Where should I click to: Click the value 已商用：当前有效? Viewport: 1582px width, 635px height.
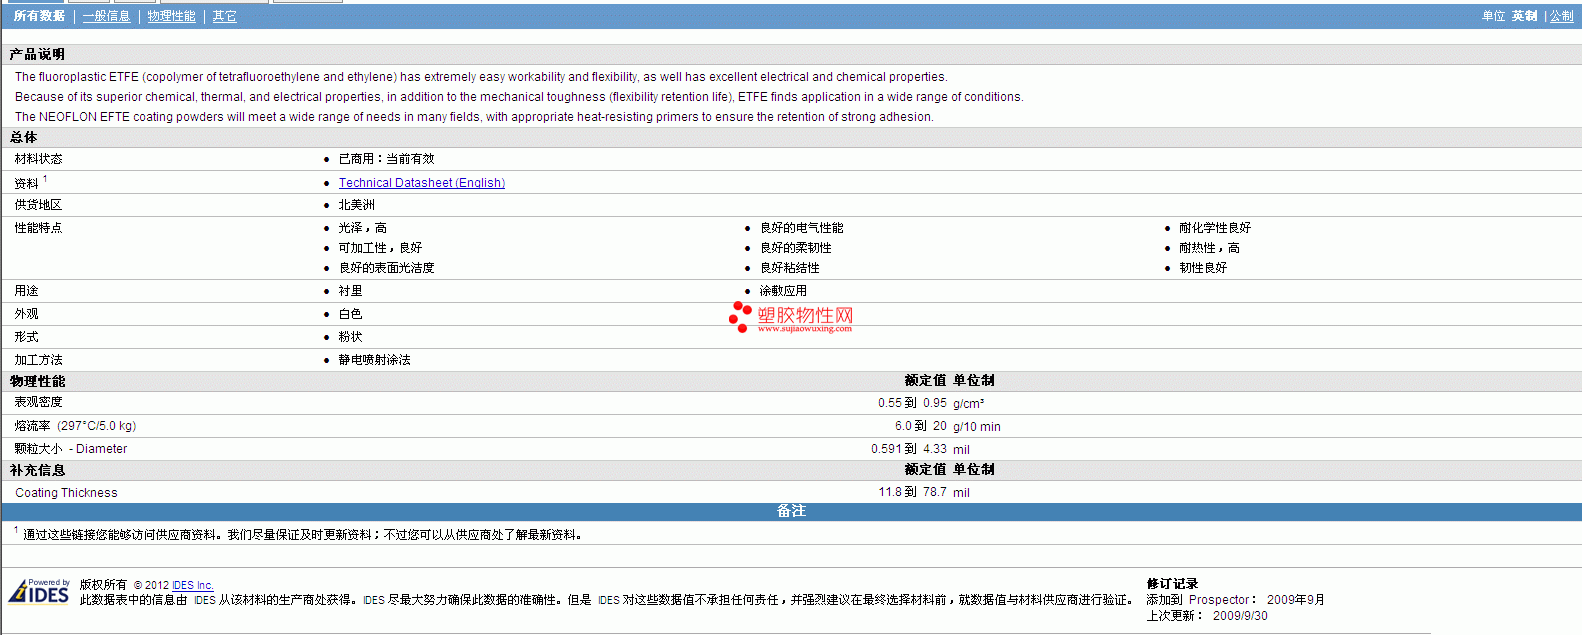[x=386, y=159]
